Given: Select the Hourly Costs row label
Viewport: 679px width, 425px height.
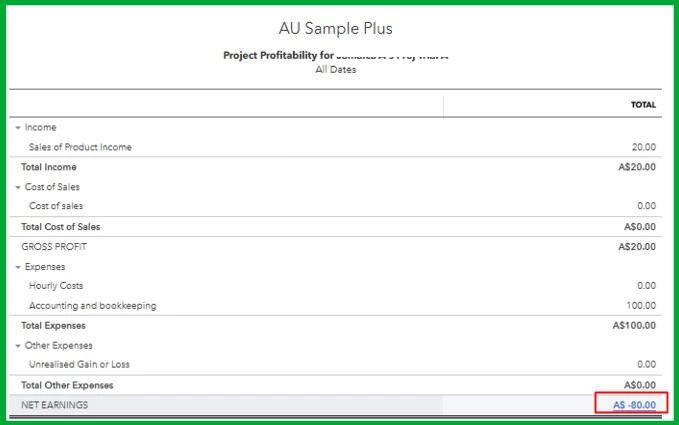Looking at the screenshot, I should coord(56,285).
